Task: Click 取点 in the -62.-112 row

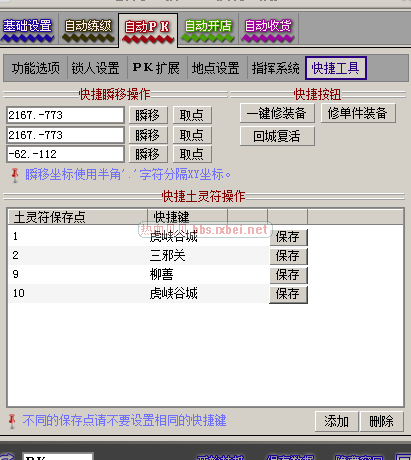Action: (192, 154)
